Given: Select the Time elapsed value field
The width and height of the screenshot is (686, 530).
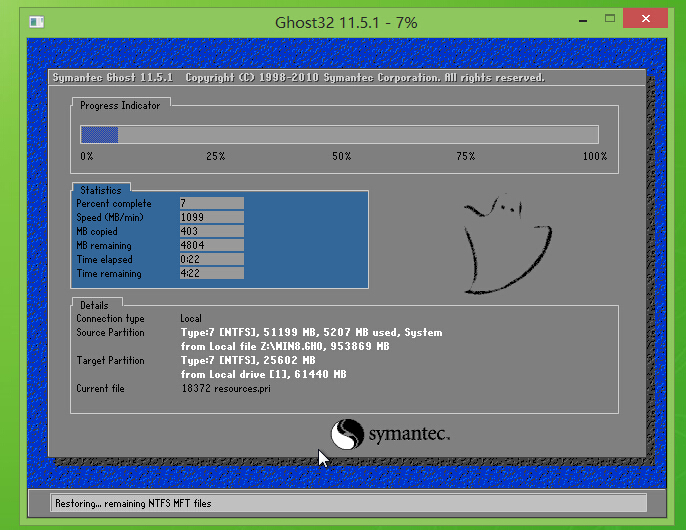Looking at the screenshot, I should 211,259.
